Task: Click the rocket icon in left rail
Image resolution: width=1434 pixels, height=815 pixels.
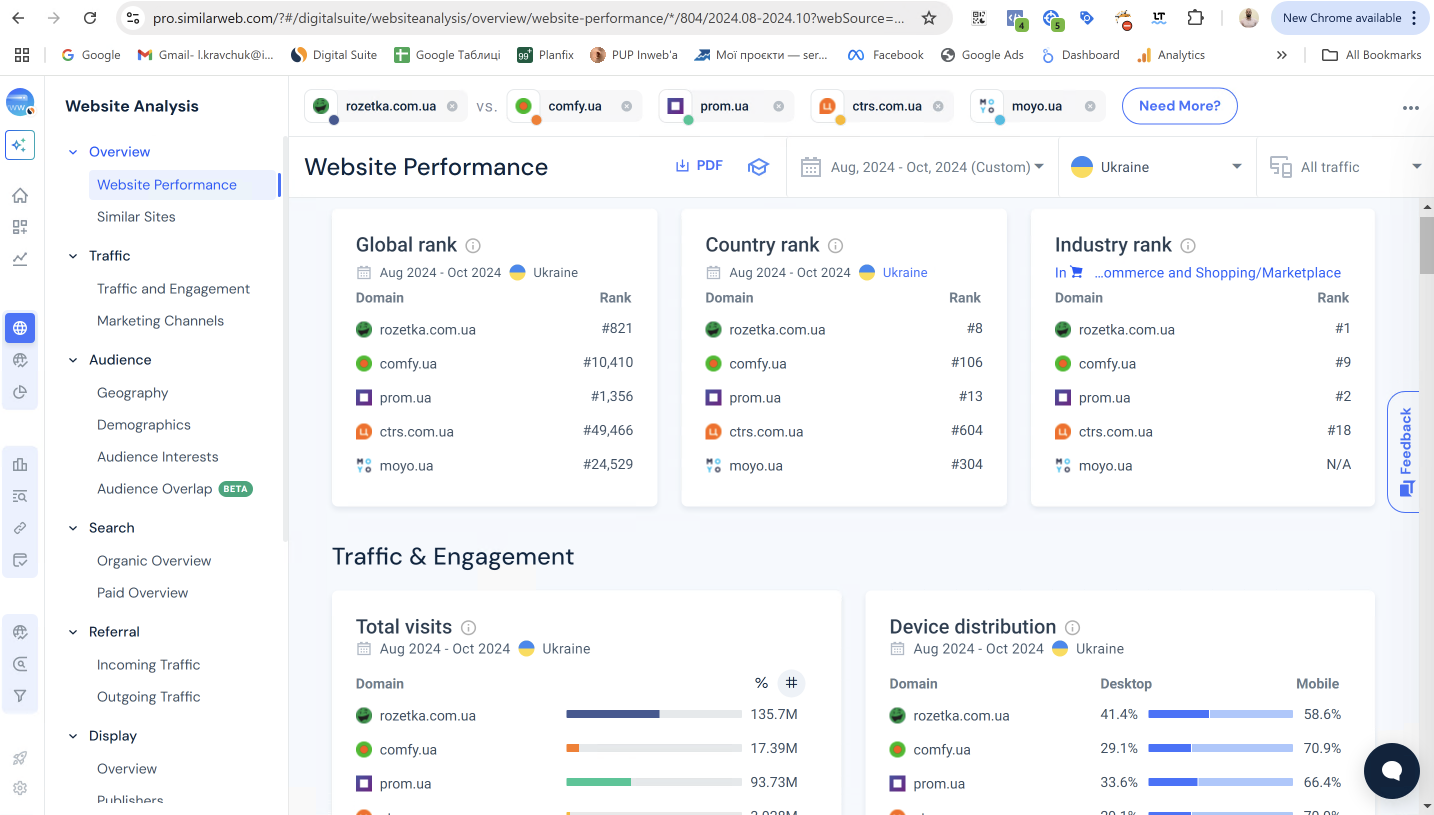Action: pos(20,757)
